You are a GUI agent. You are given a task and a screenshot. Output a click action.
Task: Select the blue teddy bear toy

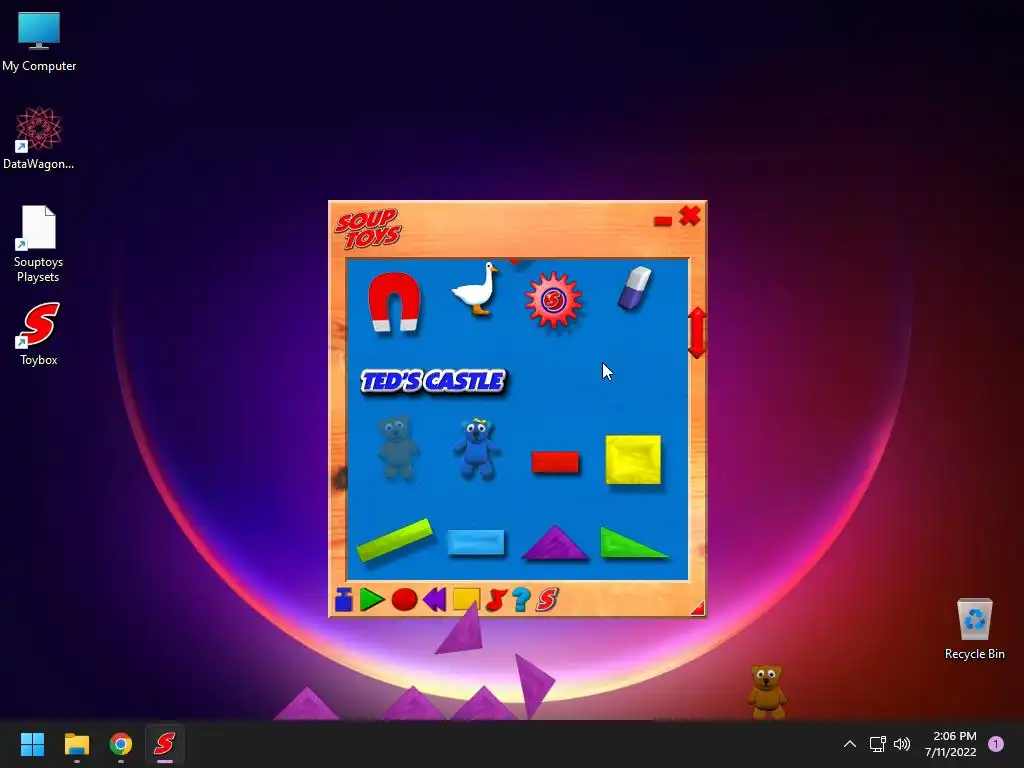tap(476, 449)
